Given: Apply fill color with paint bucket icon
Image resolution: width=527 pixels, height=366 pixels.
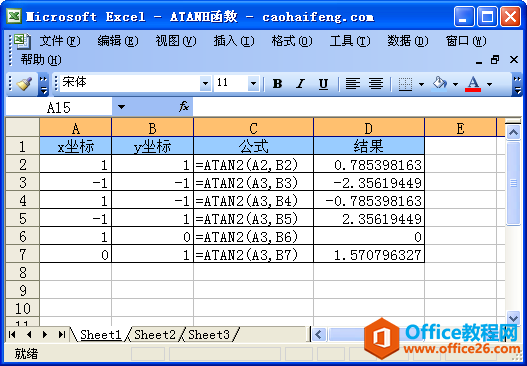Looking at the screenshot, I should (x=440, y=83).
